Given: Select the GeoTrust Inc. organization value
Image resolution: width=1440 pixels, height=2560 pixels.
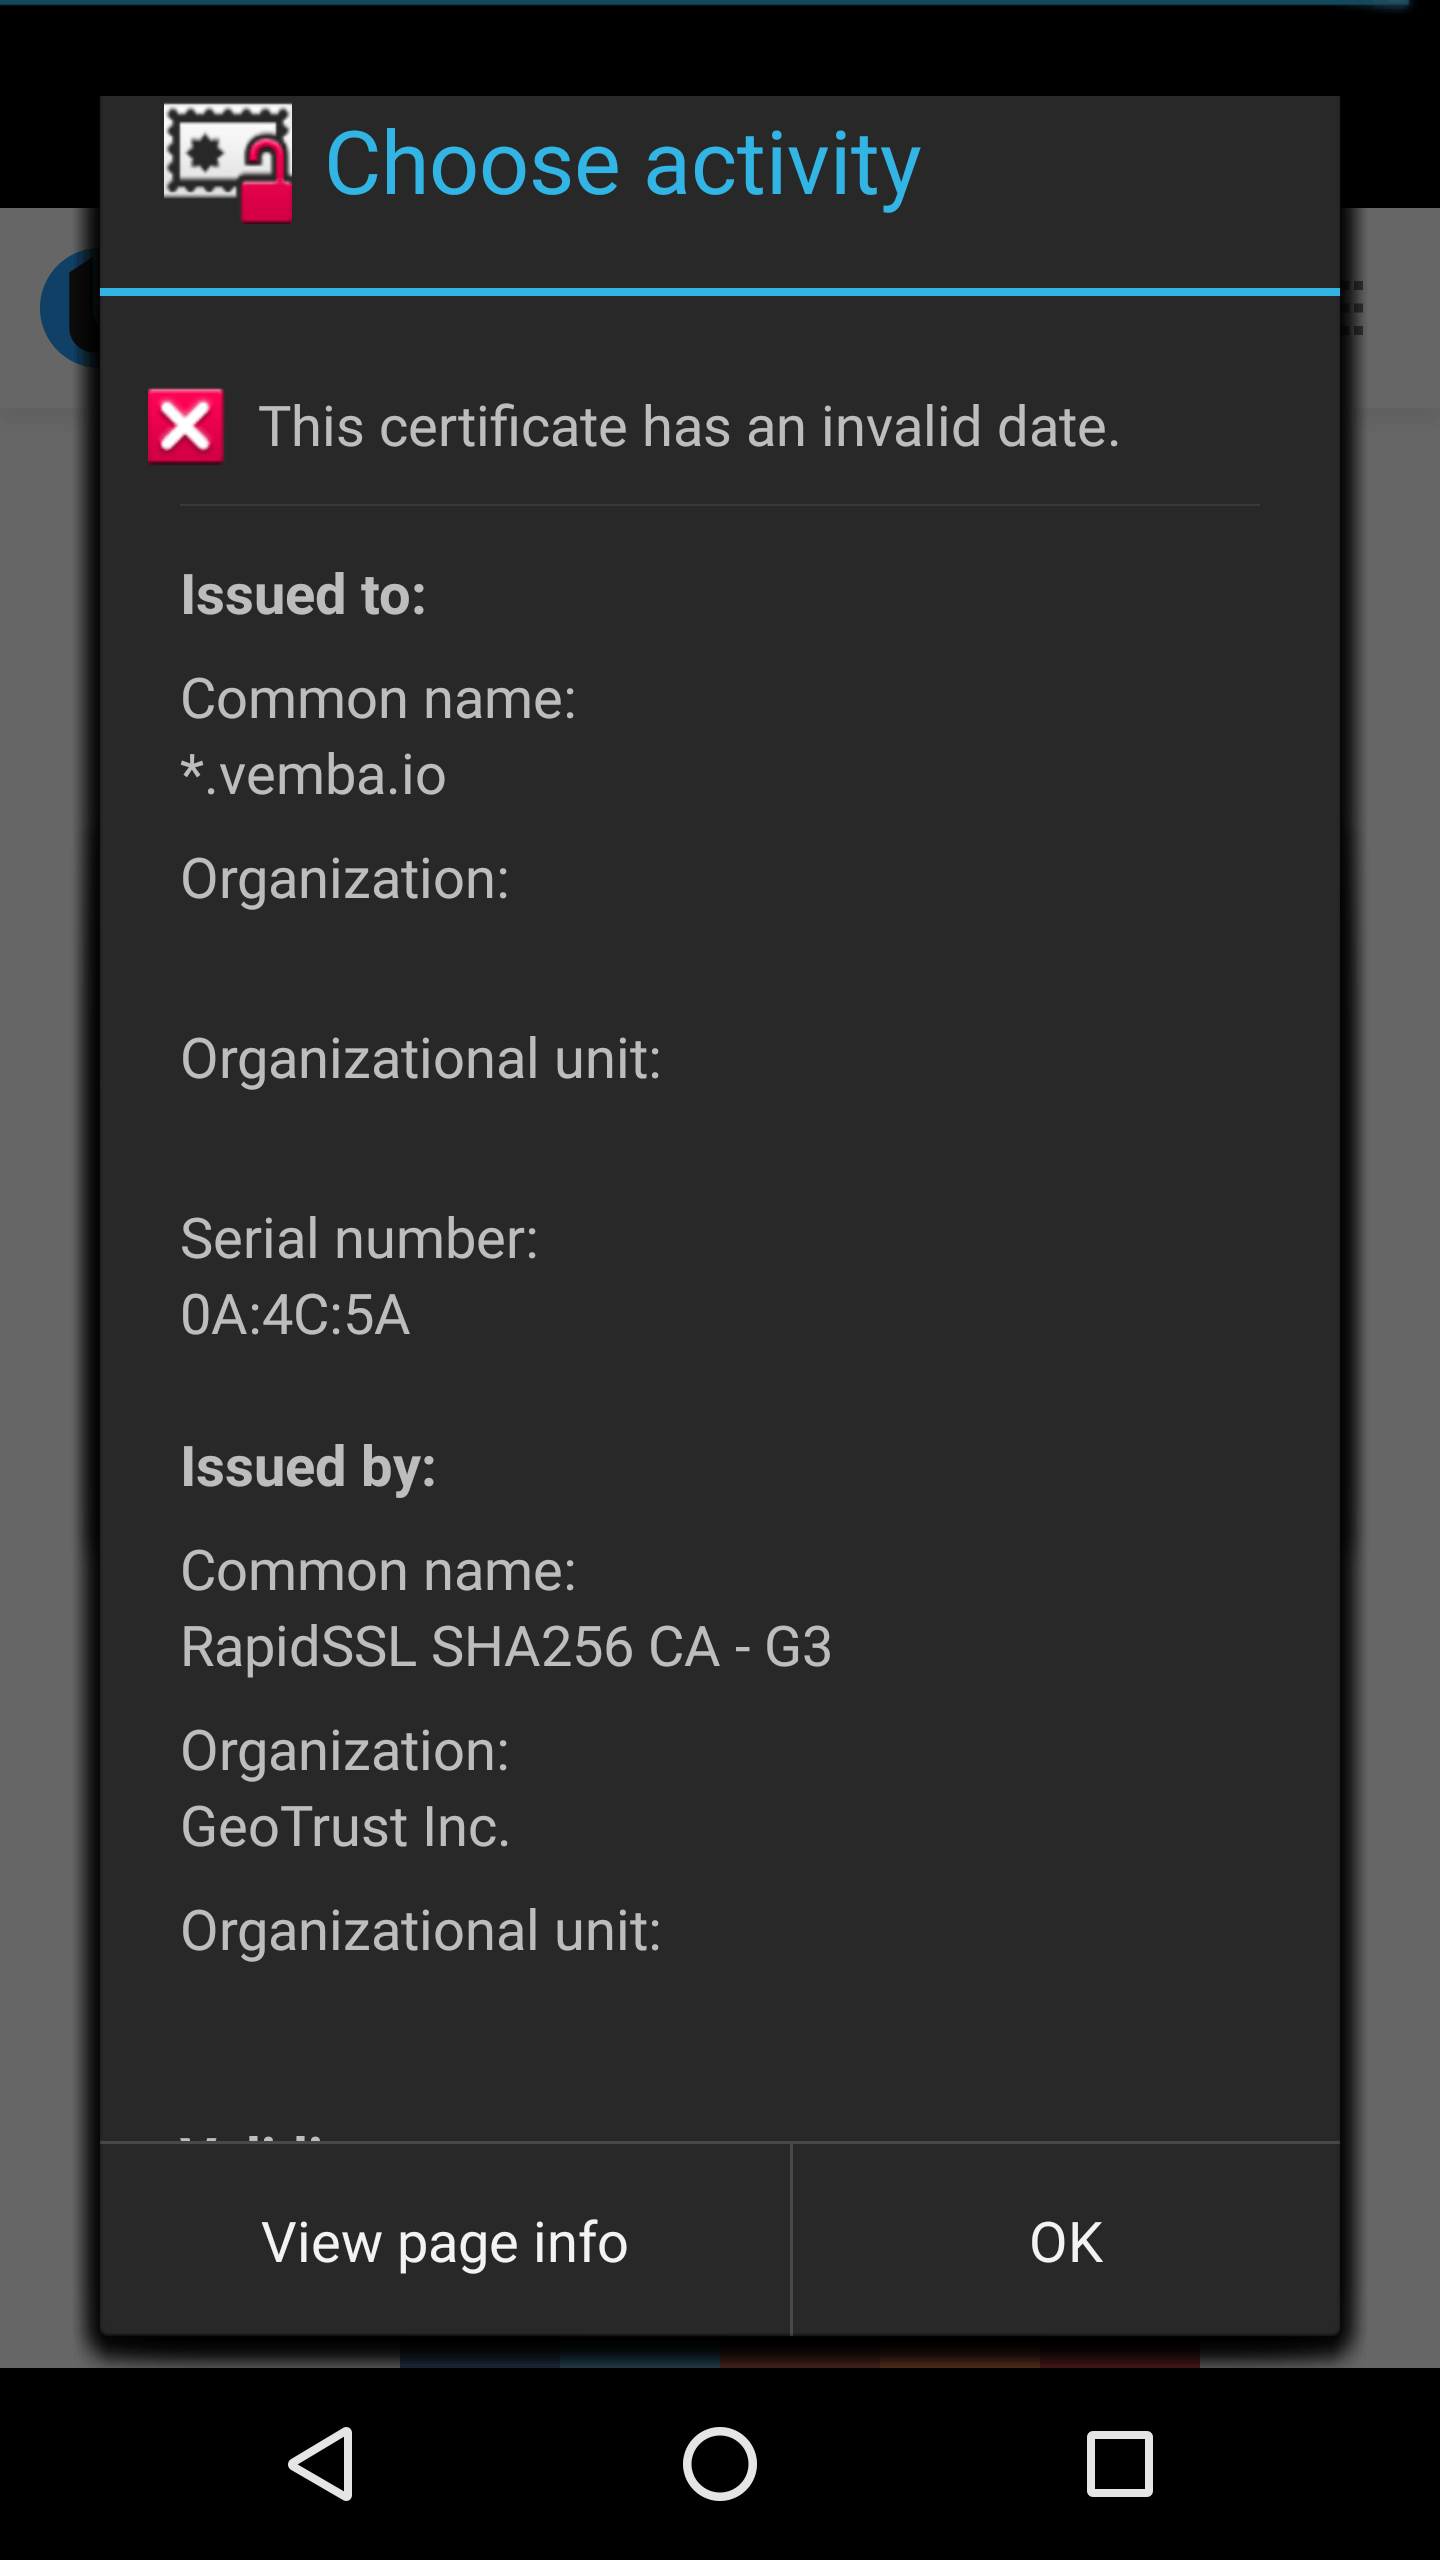Looking at the screenshot, I should [x=346, y=1827].
